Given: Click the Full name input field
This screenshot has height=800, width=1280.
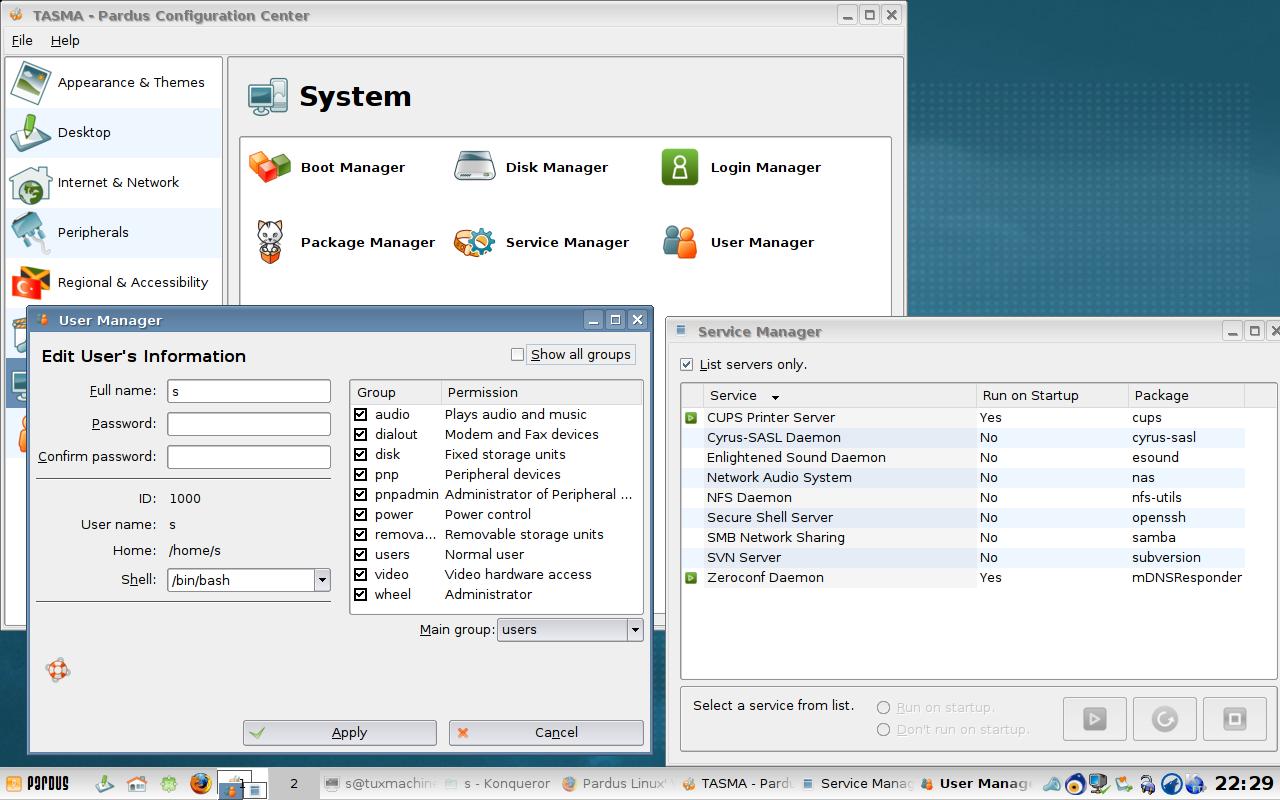Looking at the screenshot, I should point(249,391).
